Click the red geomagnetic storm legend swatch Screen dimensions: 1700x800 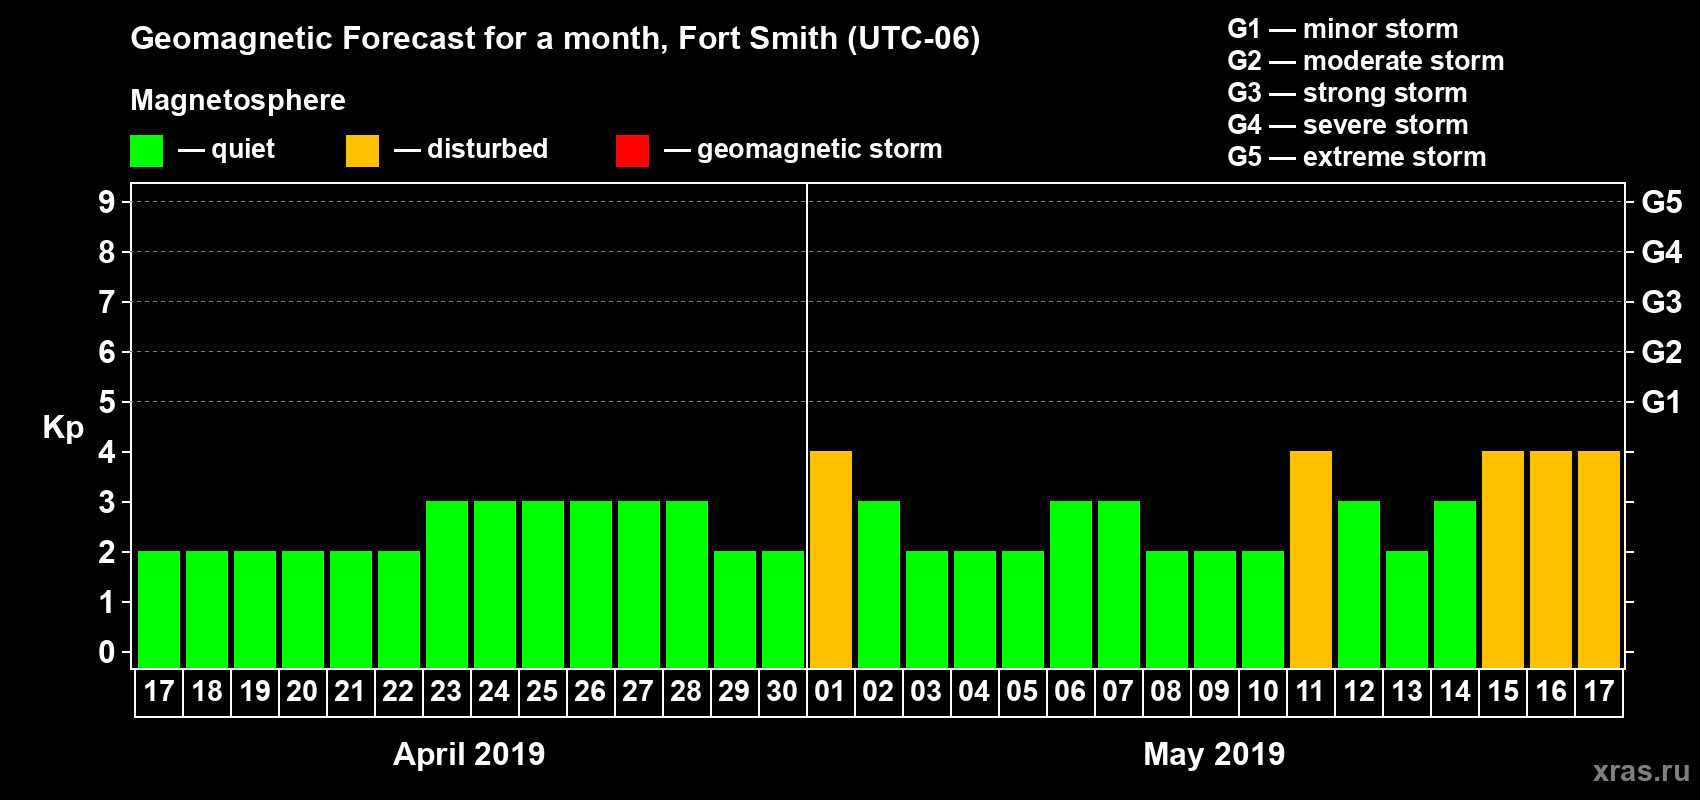click(x=632, y=151)
